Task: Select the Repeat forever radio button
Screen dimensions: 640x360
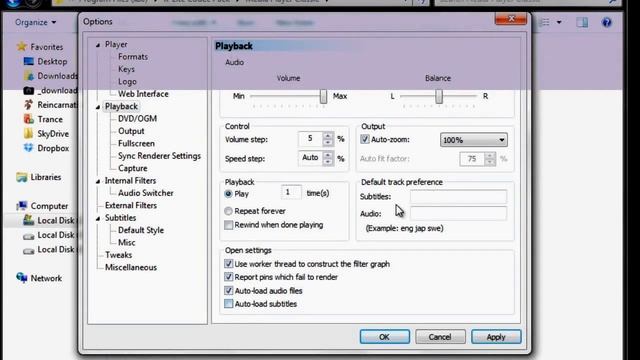Action: pyautogui.click(x=228, y=211)
